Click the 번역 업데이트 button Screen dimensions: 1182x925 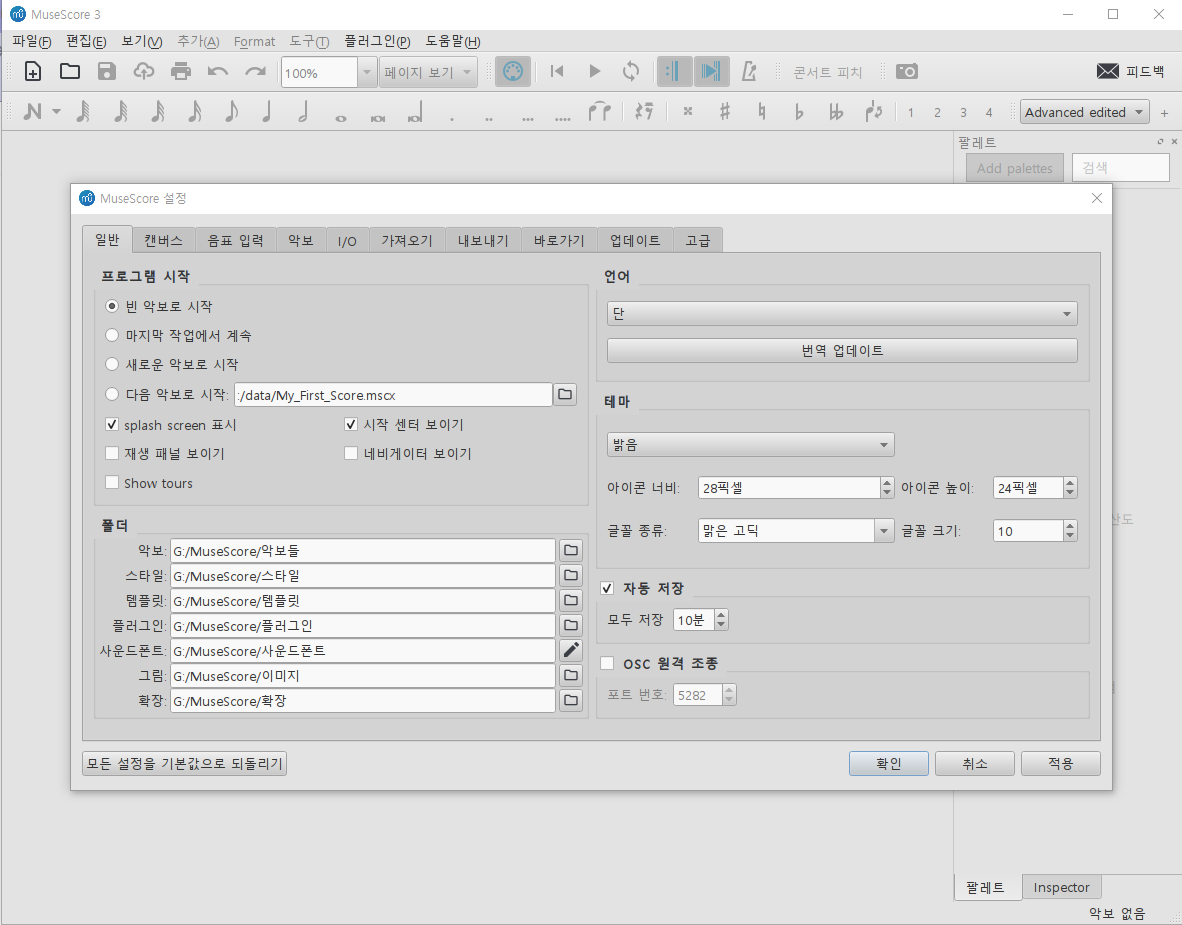pyautogui.click(x=842, y=351)
